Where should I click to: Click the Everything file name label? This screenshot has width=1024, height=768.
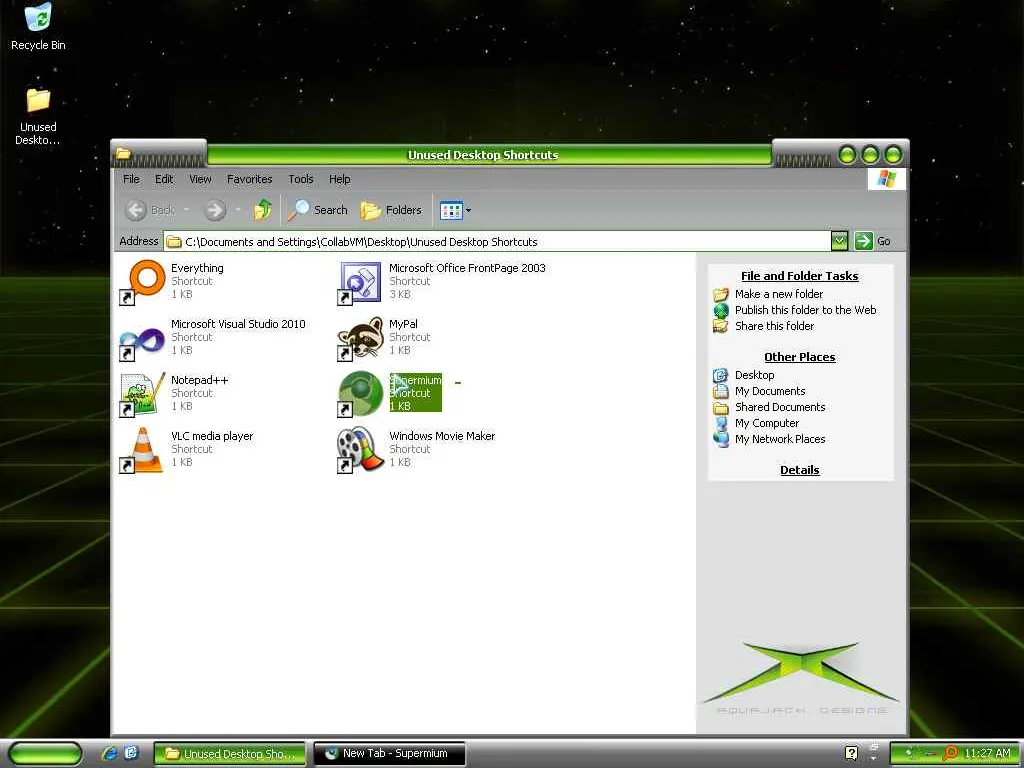tap(197, 268)
